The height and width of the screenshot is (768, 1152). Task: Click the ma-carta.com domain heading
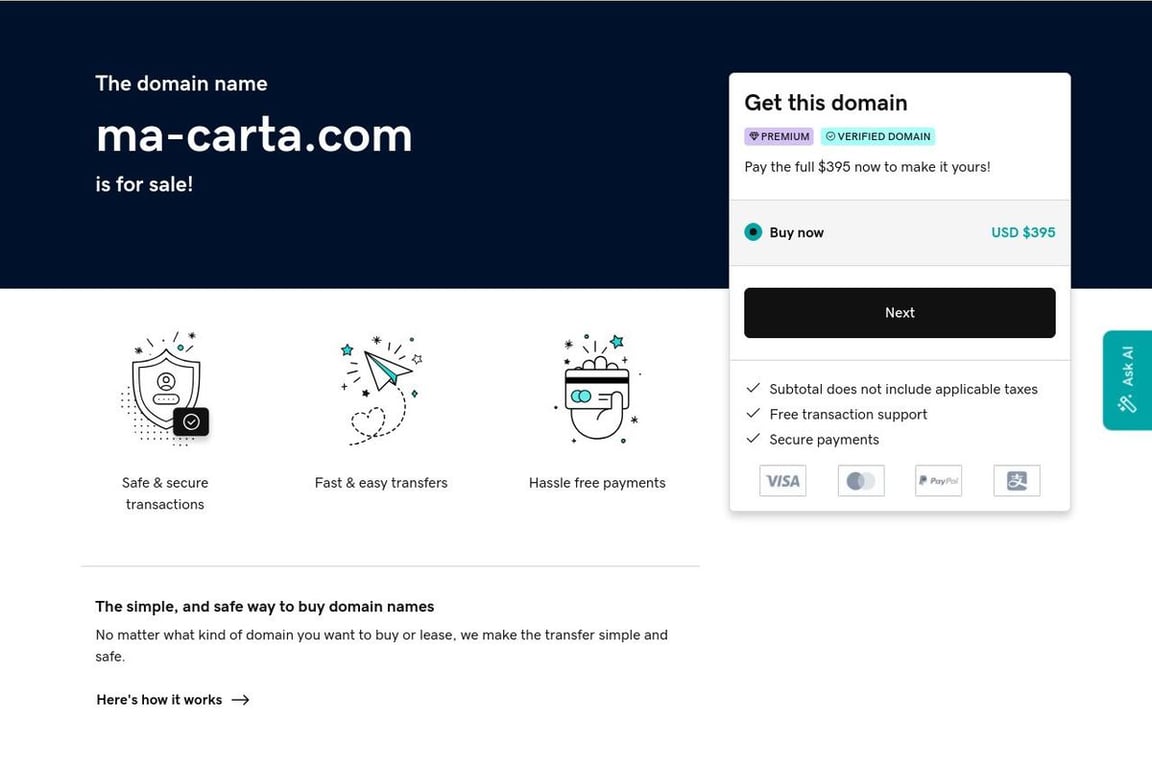[254, 134]
